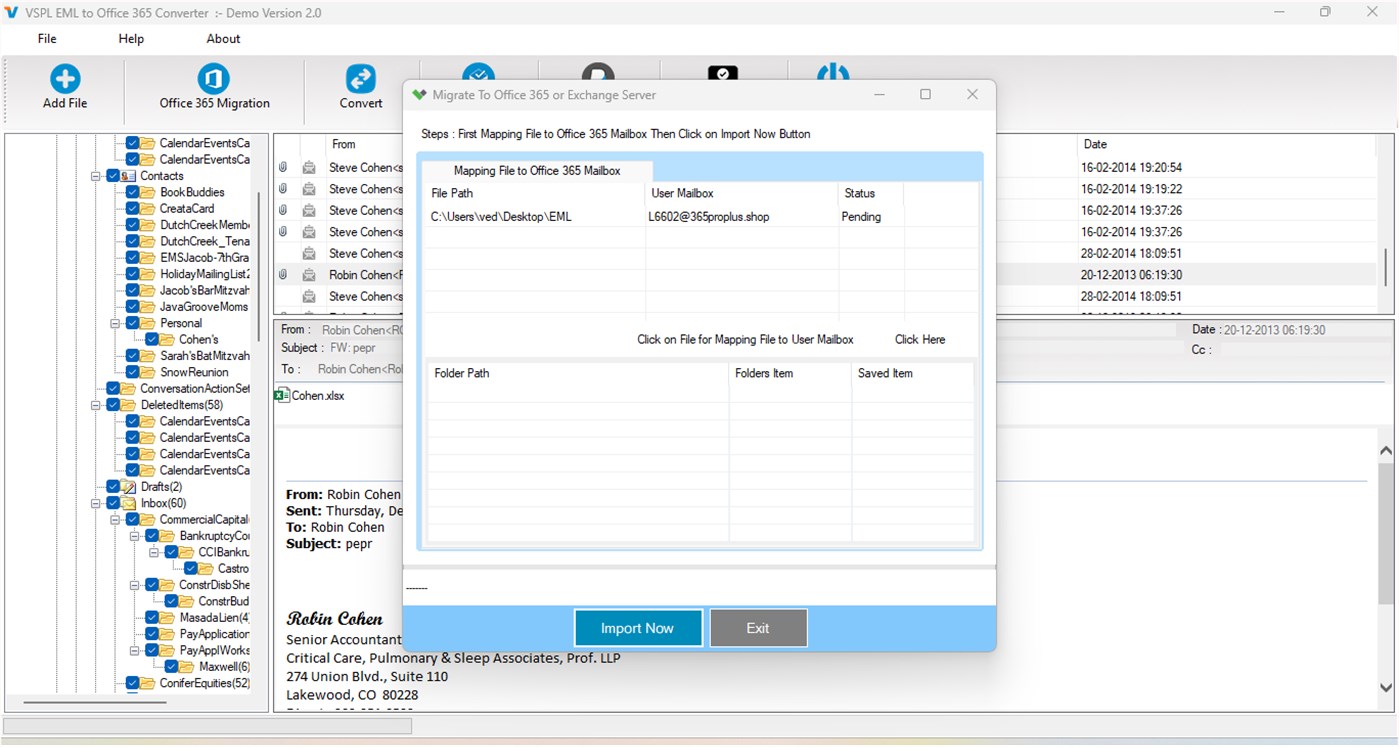Uncheck the Drafts(2) checkbox

(113, 486)
